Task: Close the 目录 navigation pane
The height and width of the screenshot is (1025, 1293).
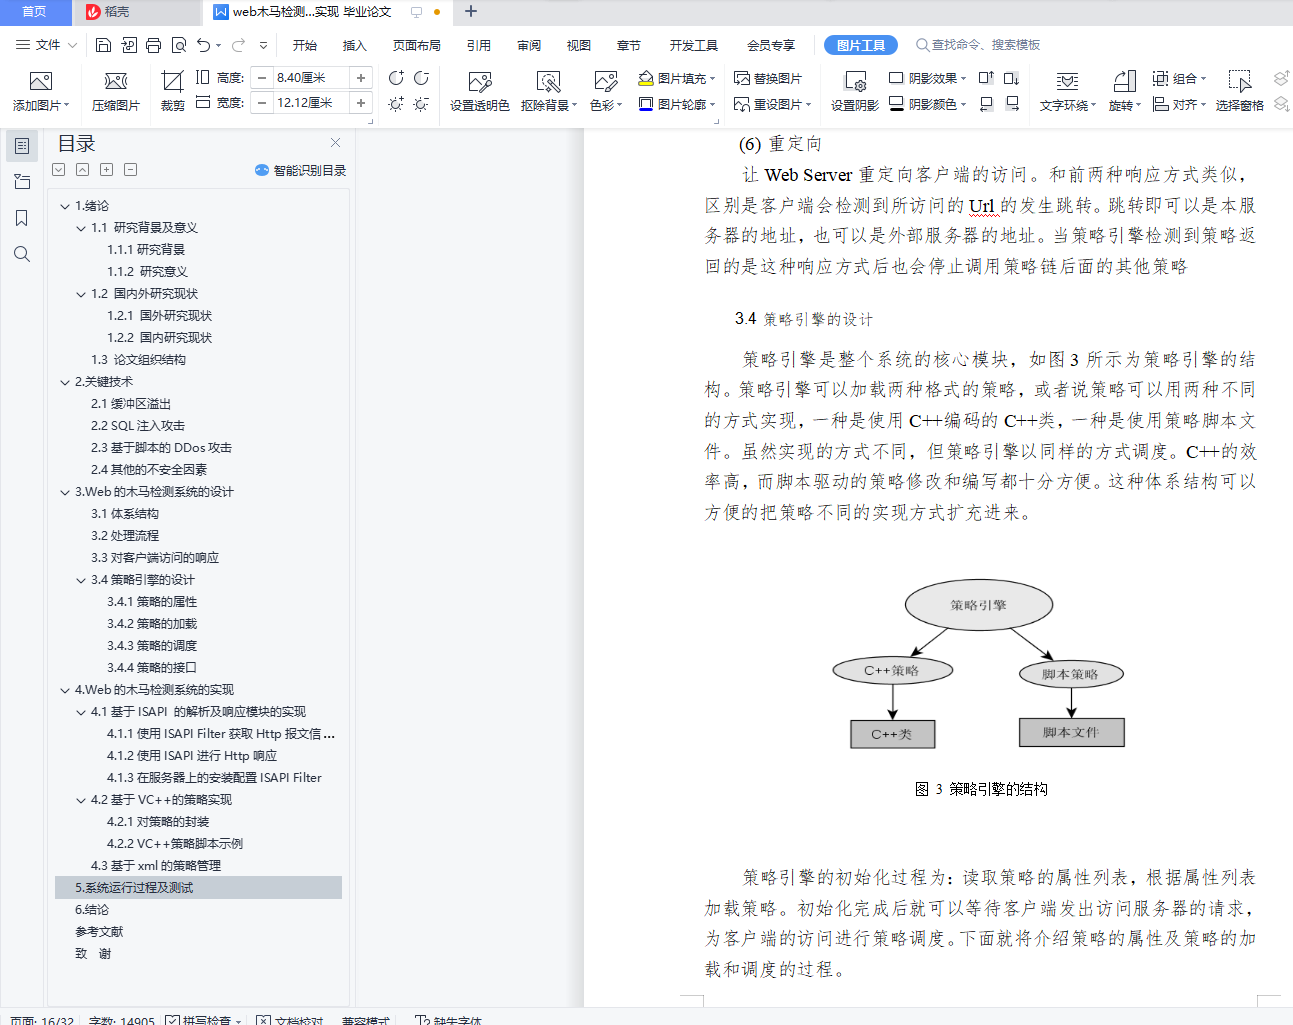Action: click(x=336, y=143)
